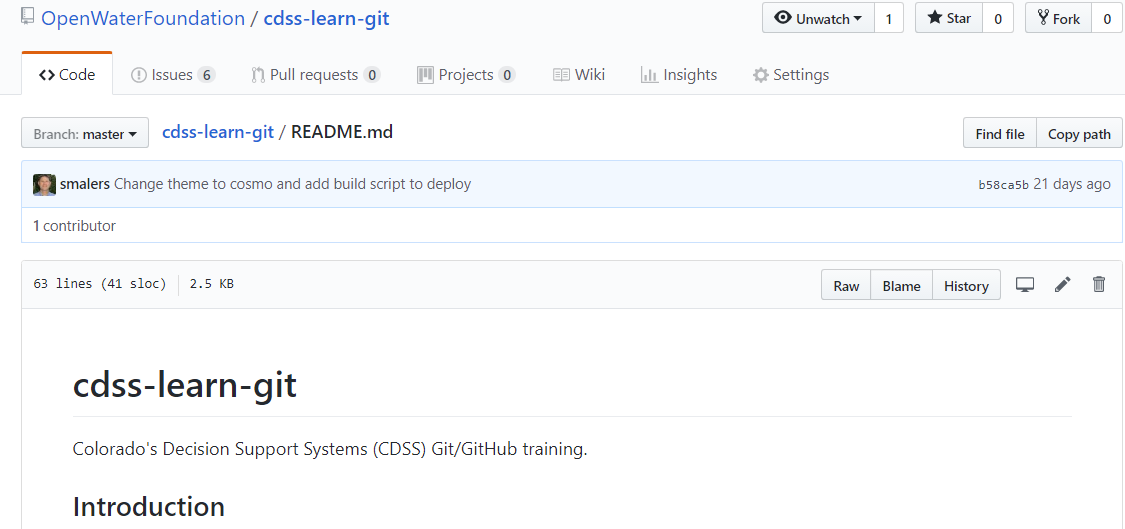Click the Wiki book icon

pos(561,75)
